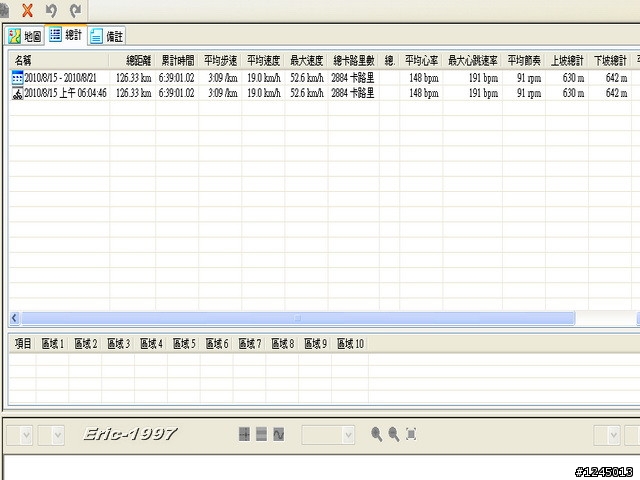The width and height of the screenshot is (640, 480).
Task: Click the 區域 9 column header
Action: pyautogui.click(x=315, y=344)
